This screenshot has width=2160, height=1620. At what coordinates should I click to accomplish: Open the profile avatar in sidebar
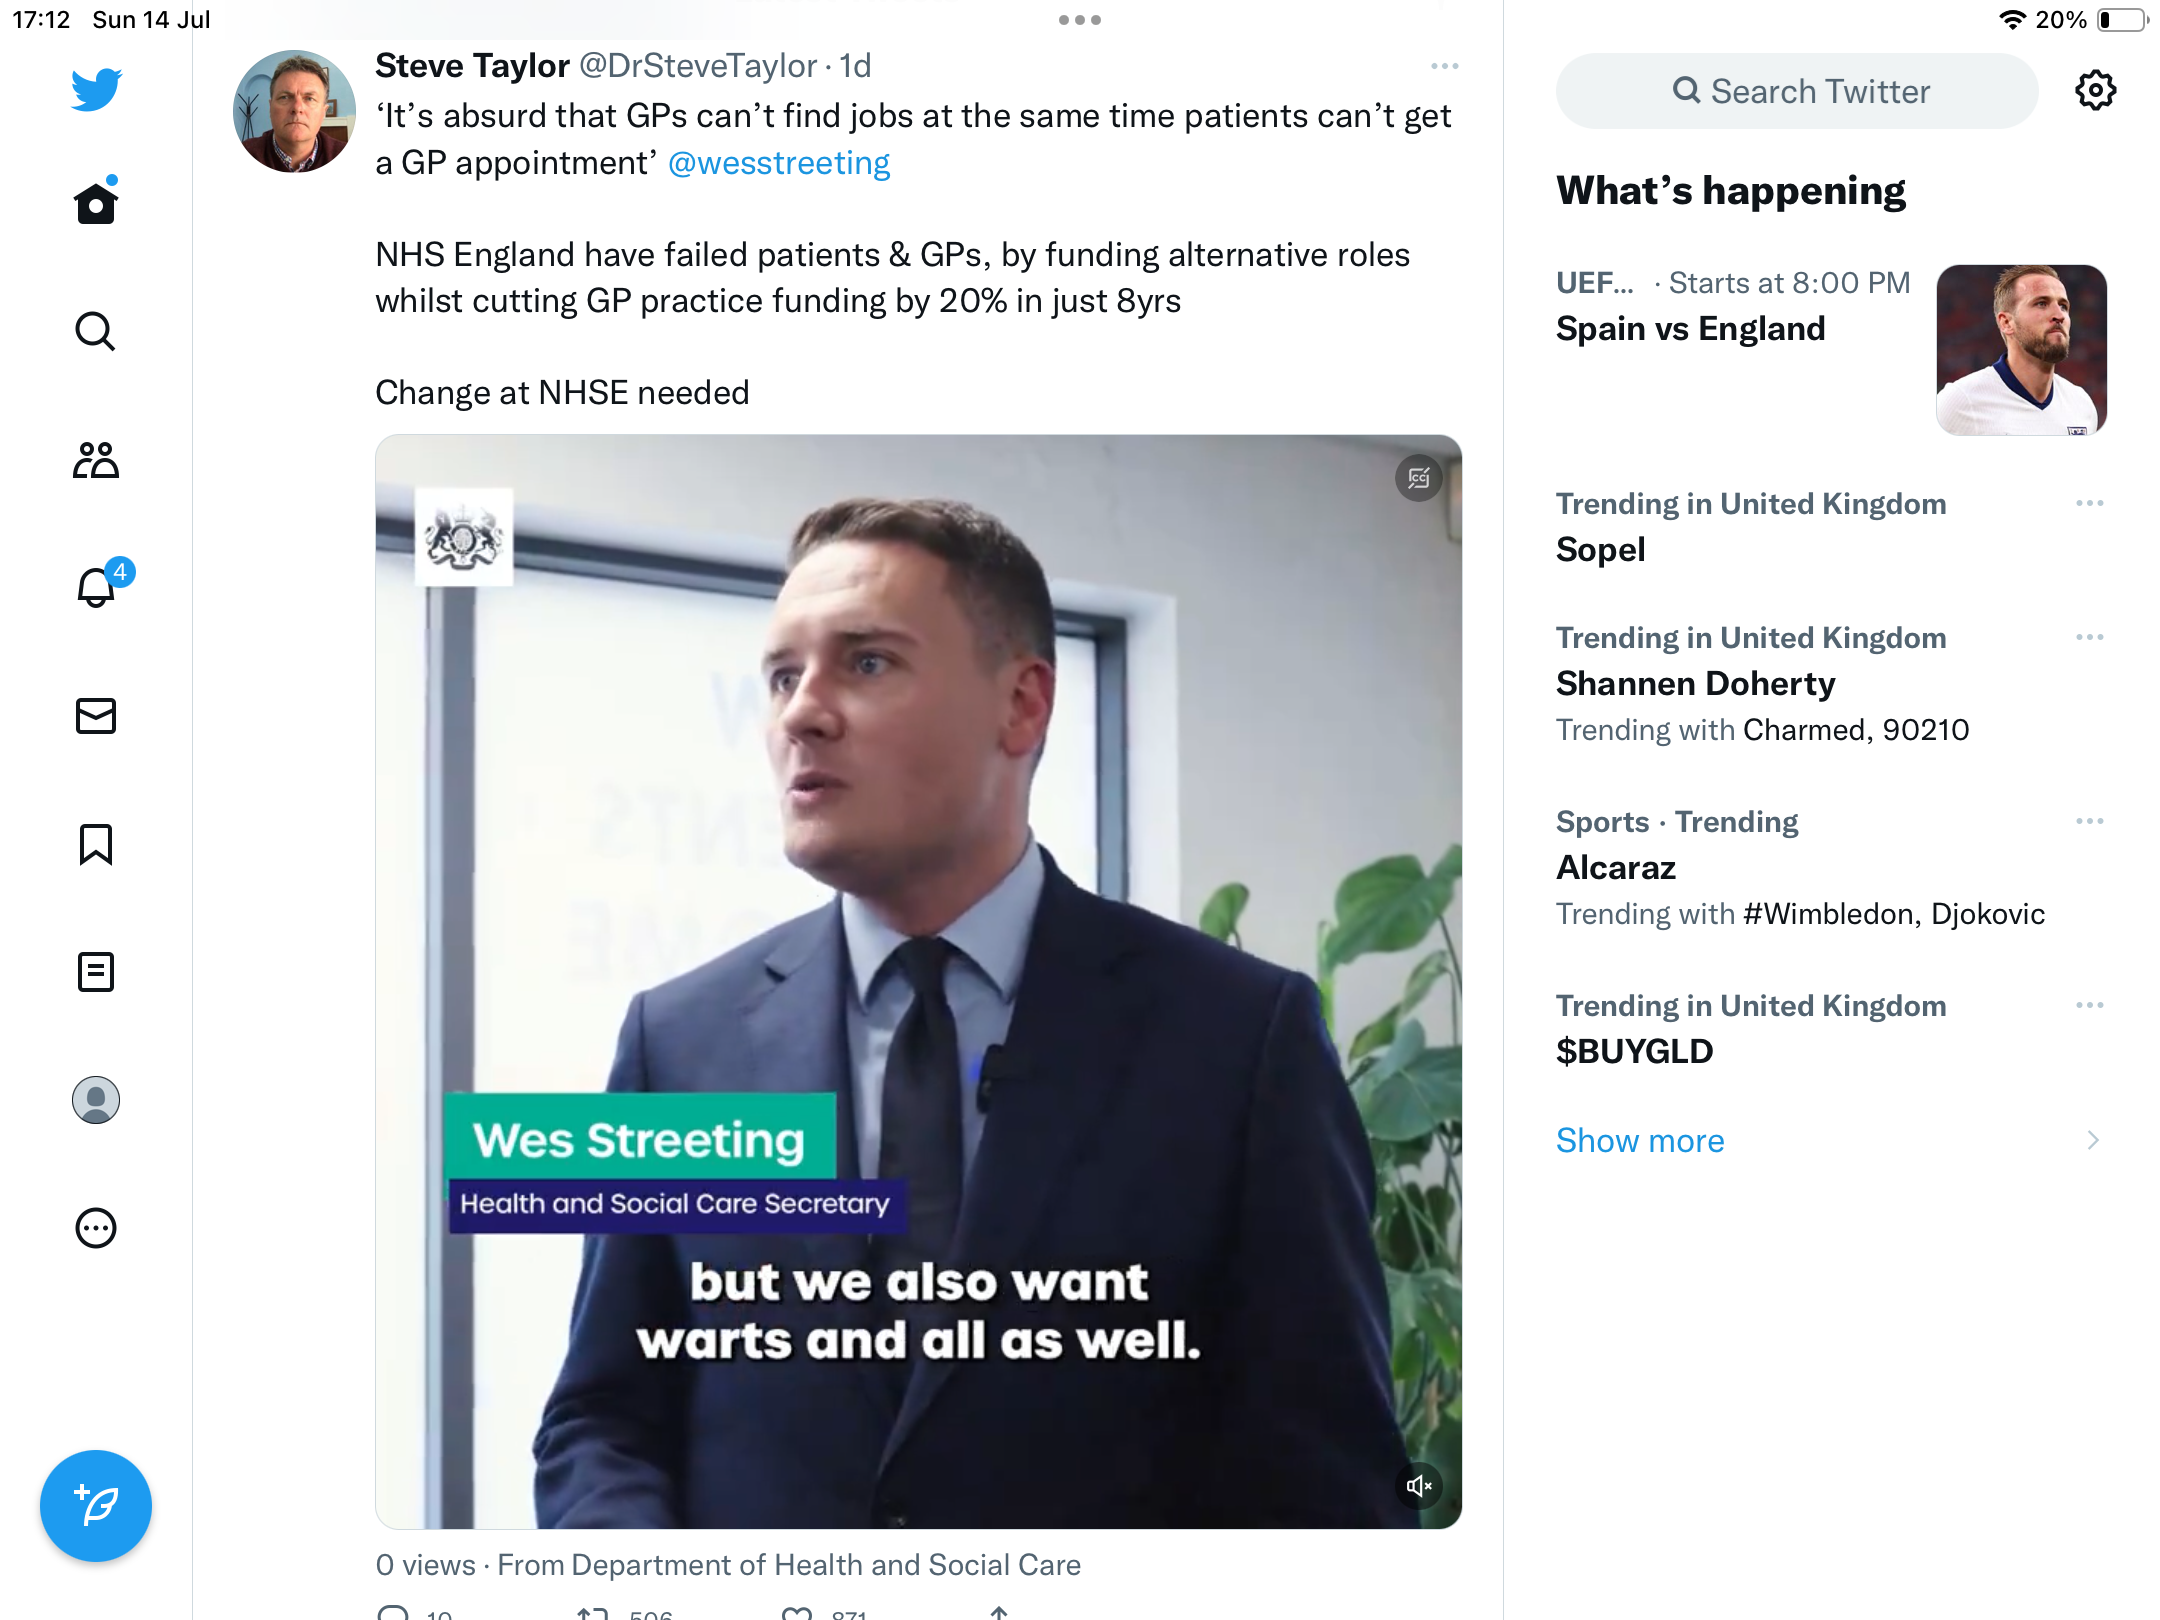(96, 1100)
